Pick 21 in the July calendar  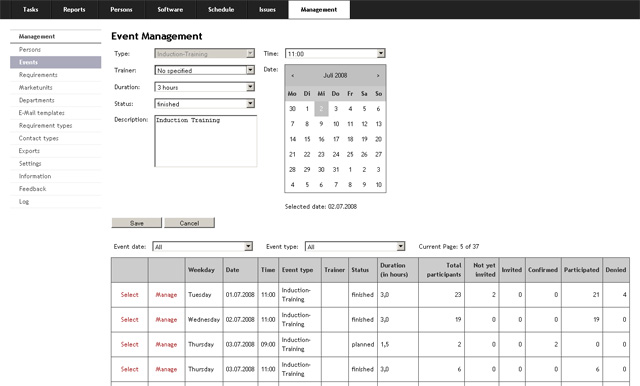pyautogui.click(x=292, y=154)
